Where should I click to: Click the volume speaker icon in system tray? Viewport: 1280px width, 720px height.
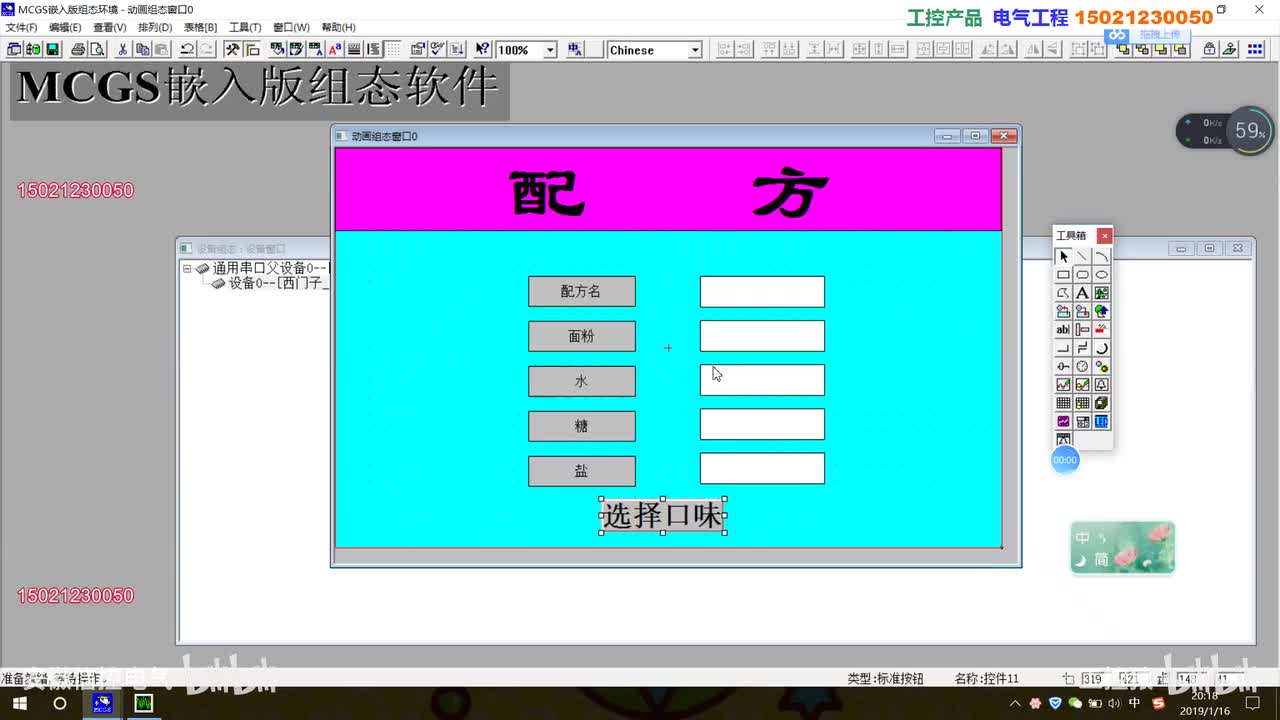click(x=1115, y=703)
